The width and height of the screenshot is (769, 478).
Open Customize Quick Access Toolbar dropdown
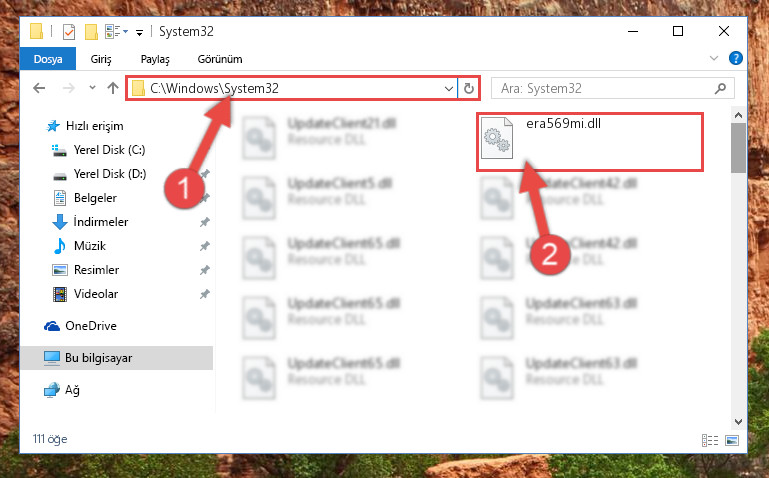140,33
